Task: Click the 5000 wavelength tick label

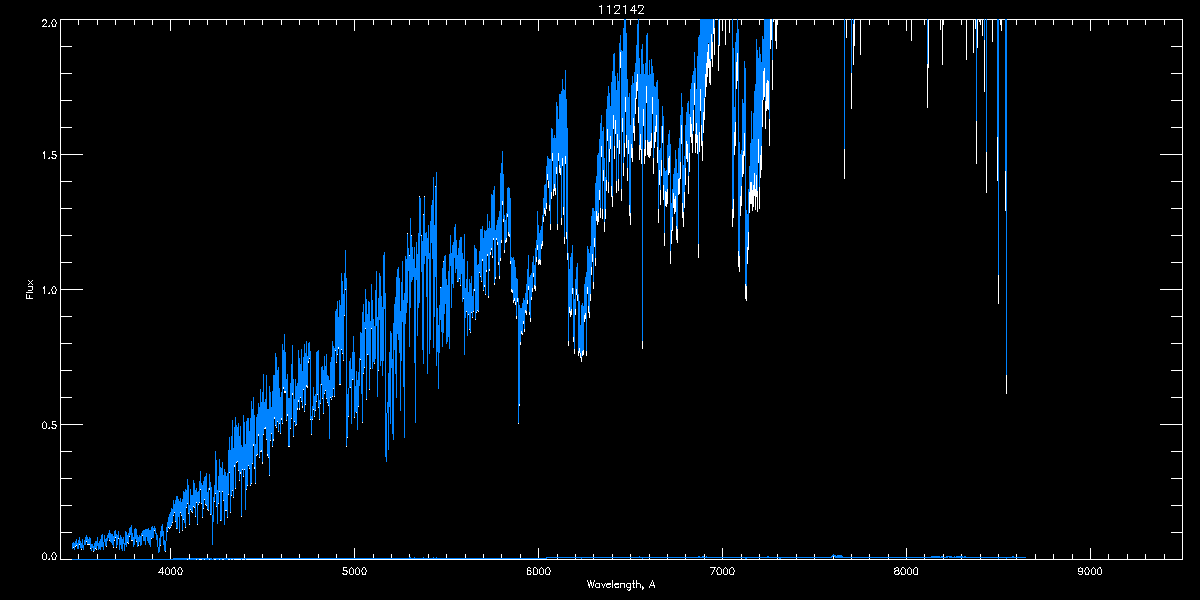Action: [354, 572]
